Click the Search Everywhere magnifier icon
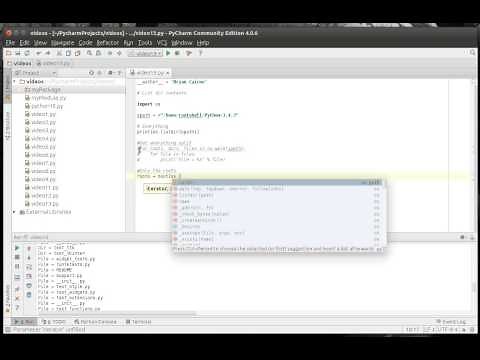 472,53
